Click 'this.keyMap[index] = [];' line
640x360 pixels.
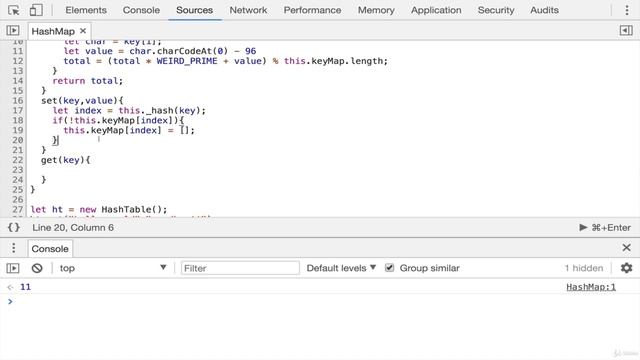pos(129,130)
